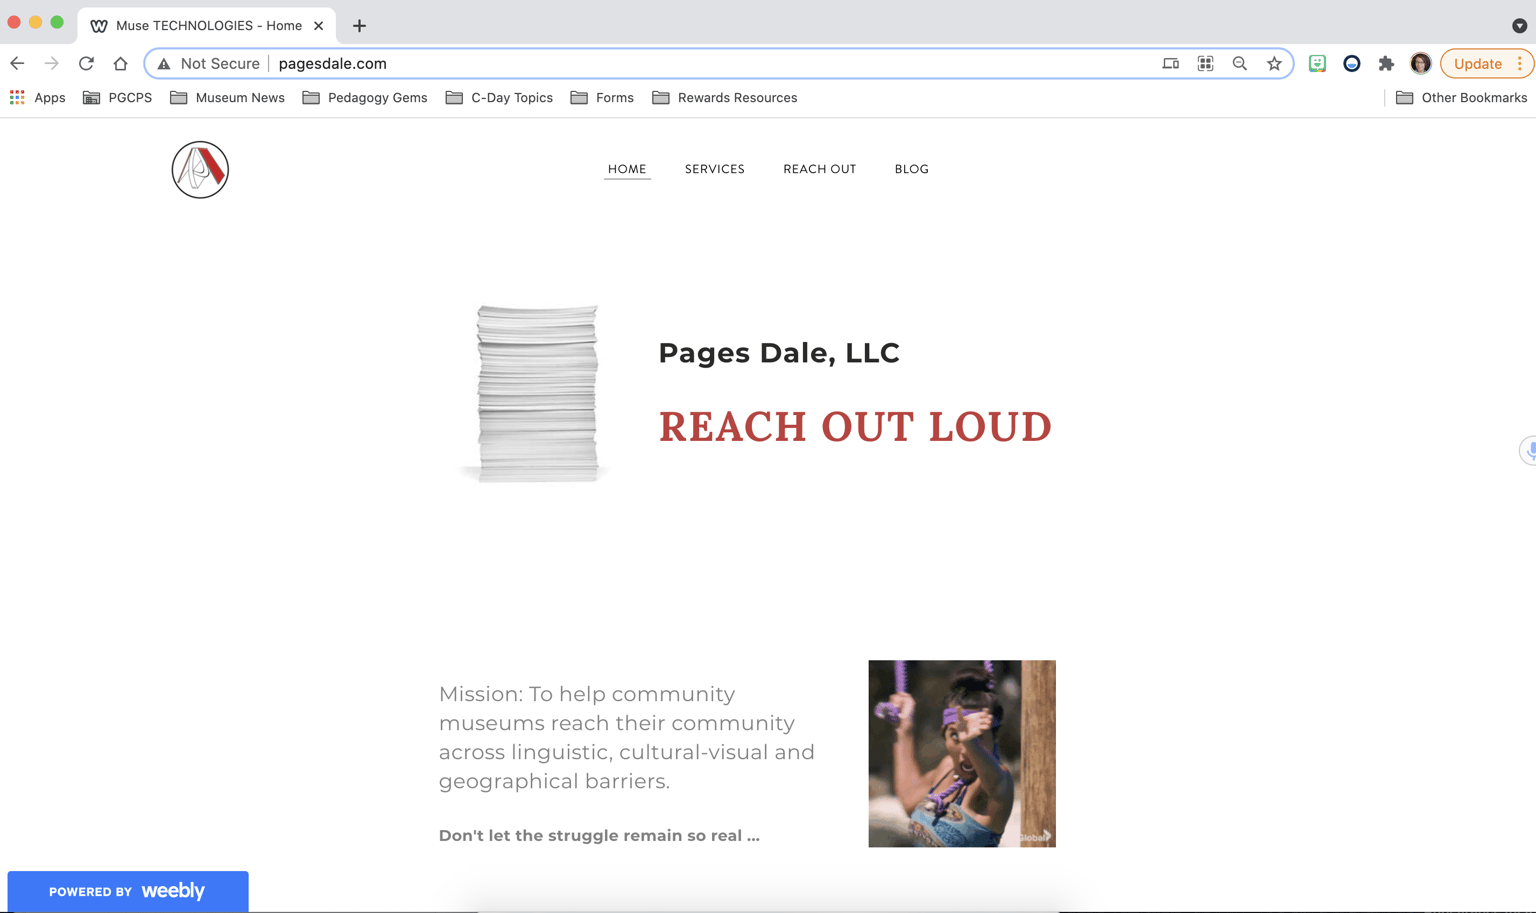
Task: Open the green extension icon in toolbar
Action: [x=1317, y=63]
